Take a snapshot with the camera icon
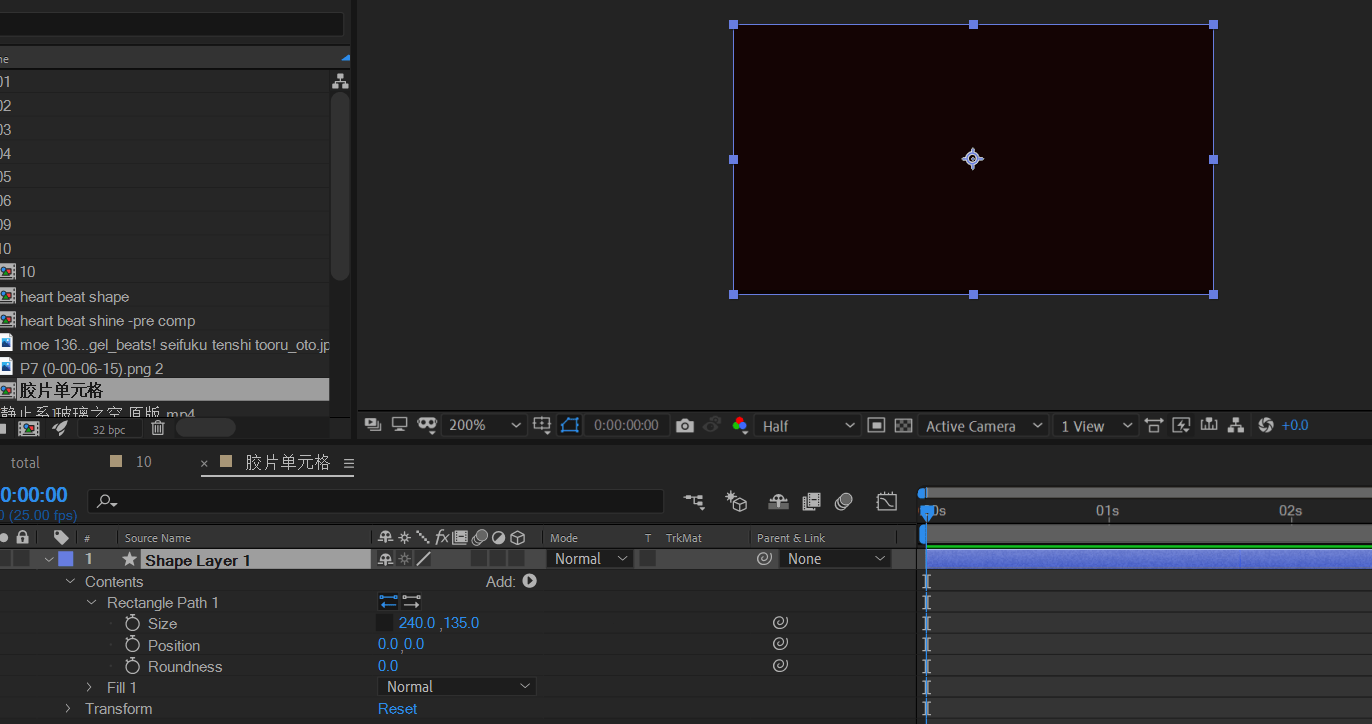 point(684,426)
